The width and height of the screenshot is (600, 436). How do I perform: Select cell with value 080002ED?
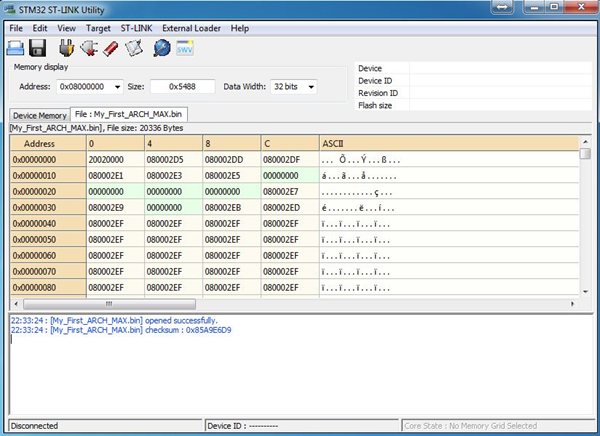(x=290, y=208)
